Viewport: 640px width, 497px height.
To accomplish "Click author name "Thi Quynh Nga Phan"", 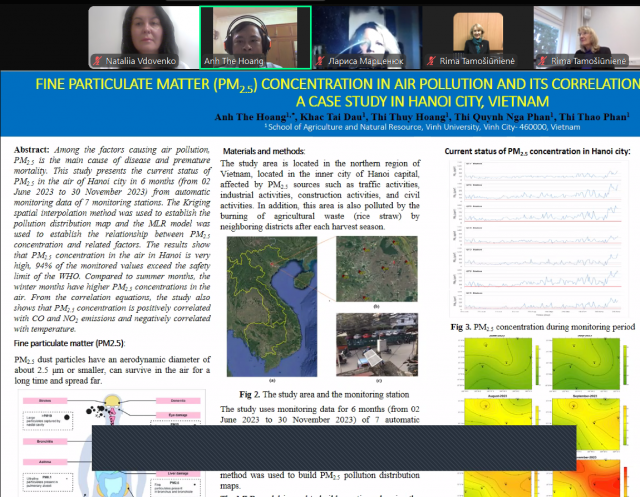I will point(503,117).
